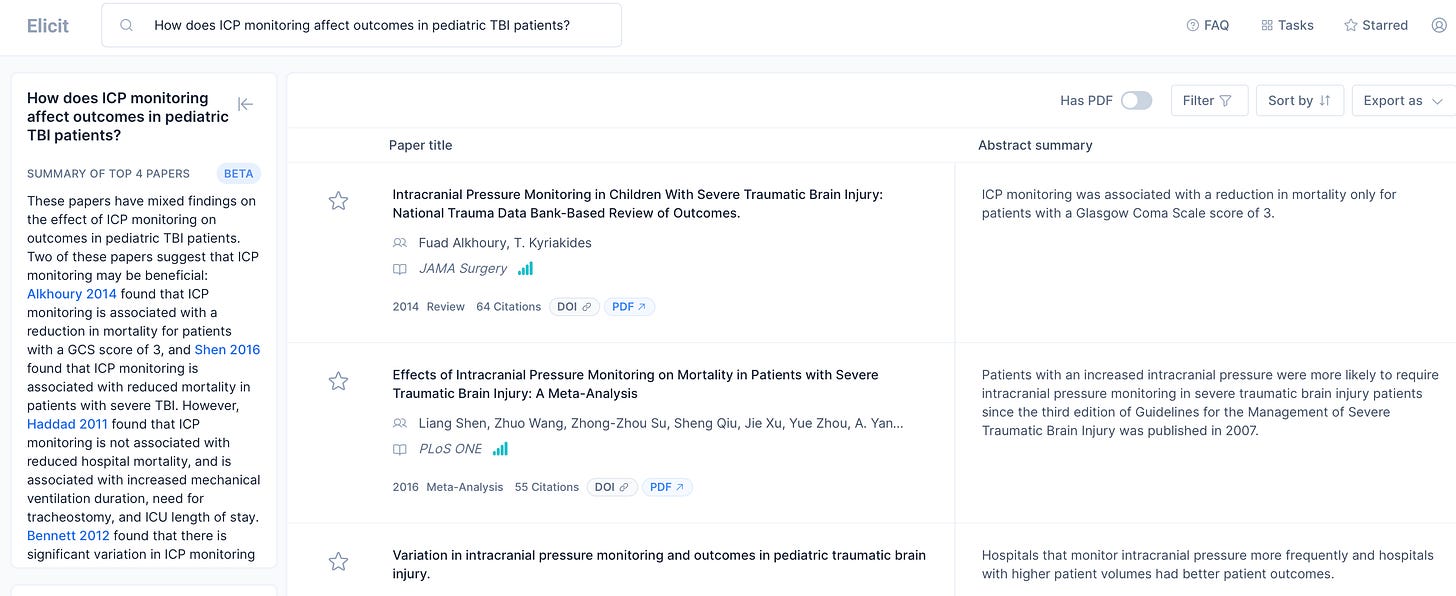Click the search magnifier icon
Image resolution: width=1456 pixels, height=596 pixels.
(x=127, y=25)
